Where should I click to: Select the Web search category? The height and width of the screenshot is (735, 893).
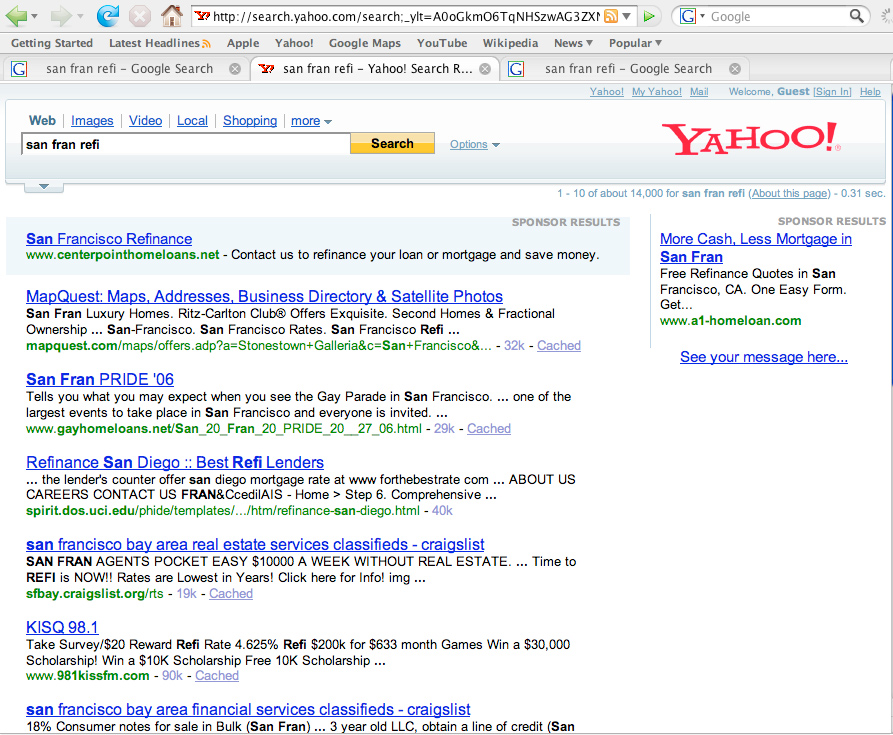[x=42, y=121]
